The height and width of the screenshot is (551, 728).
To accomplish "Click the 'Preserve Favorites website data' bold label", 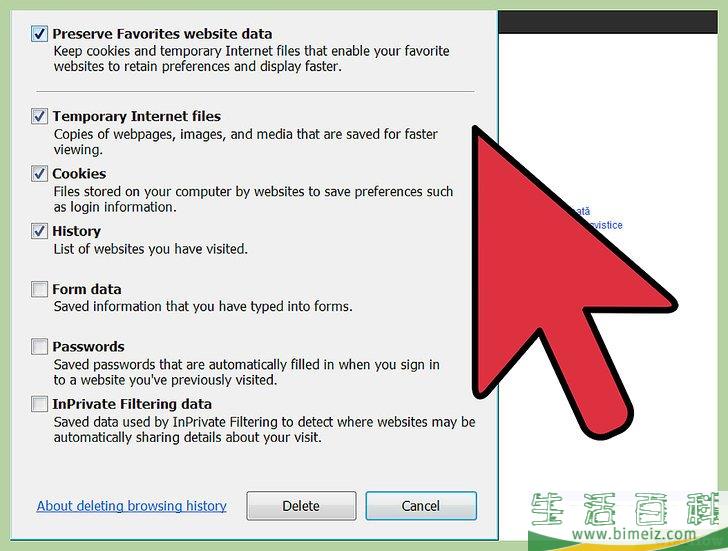I will [x=162, y=34].
